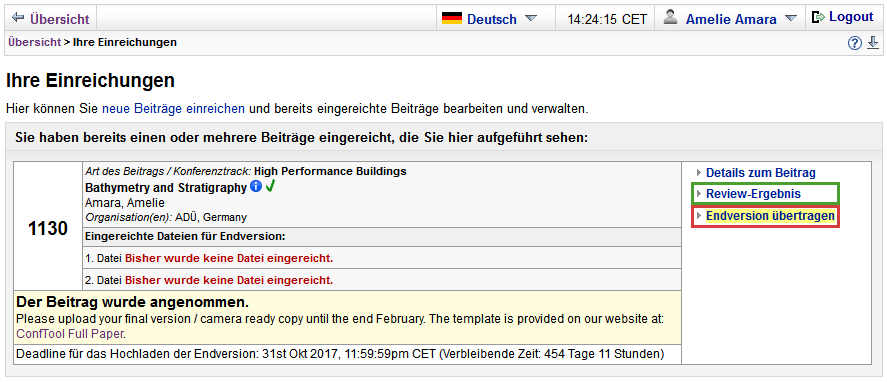Open the help question mark icon

tap(854, 43)
